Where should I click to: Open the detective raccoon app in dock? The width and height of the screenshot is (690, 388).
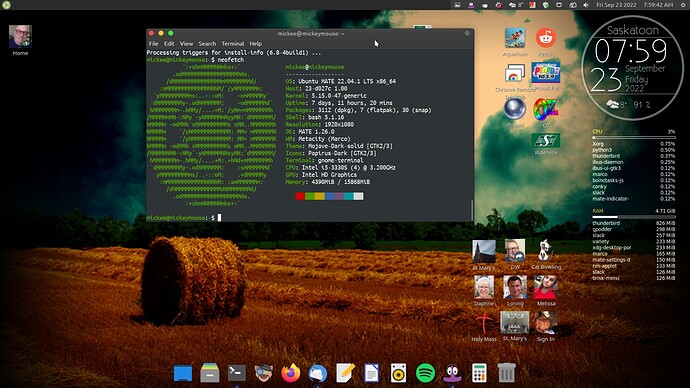tap(264, 373)
